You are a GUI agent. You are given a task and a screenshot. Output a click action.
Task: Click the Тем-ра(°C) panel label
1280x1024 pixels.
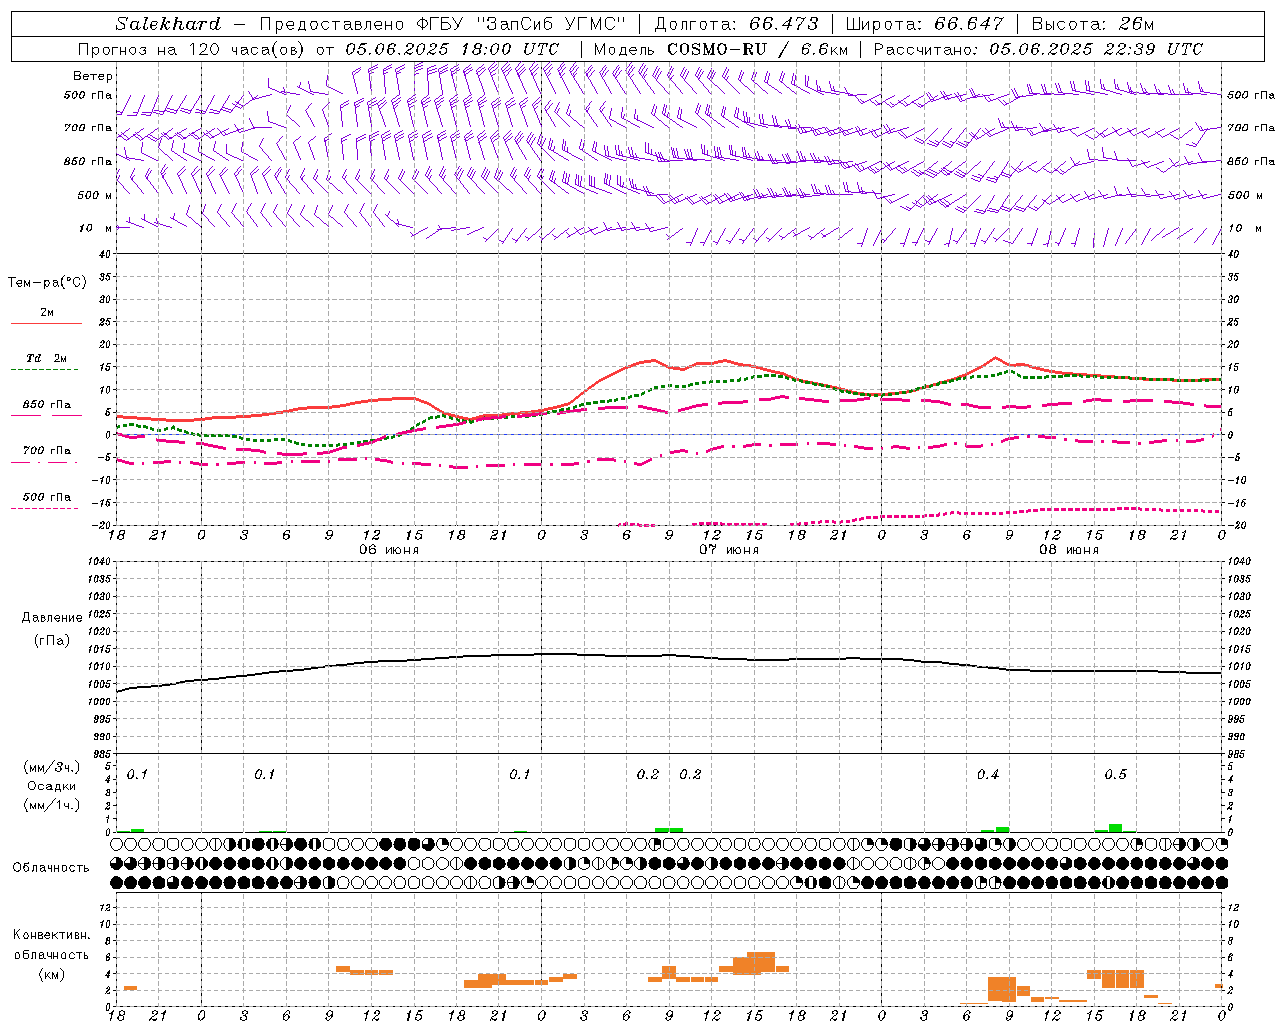point(47,283)
